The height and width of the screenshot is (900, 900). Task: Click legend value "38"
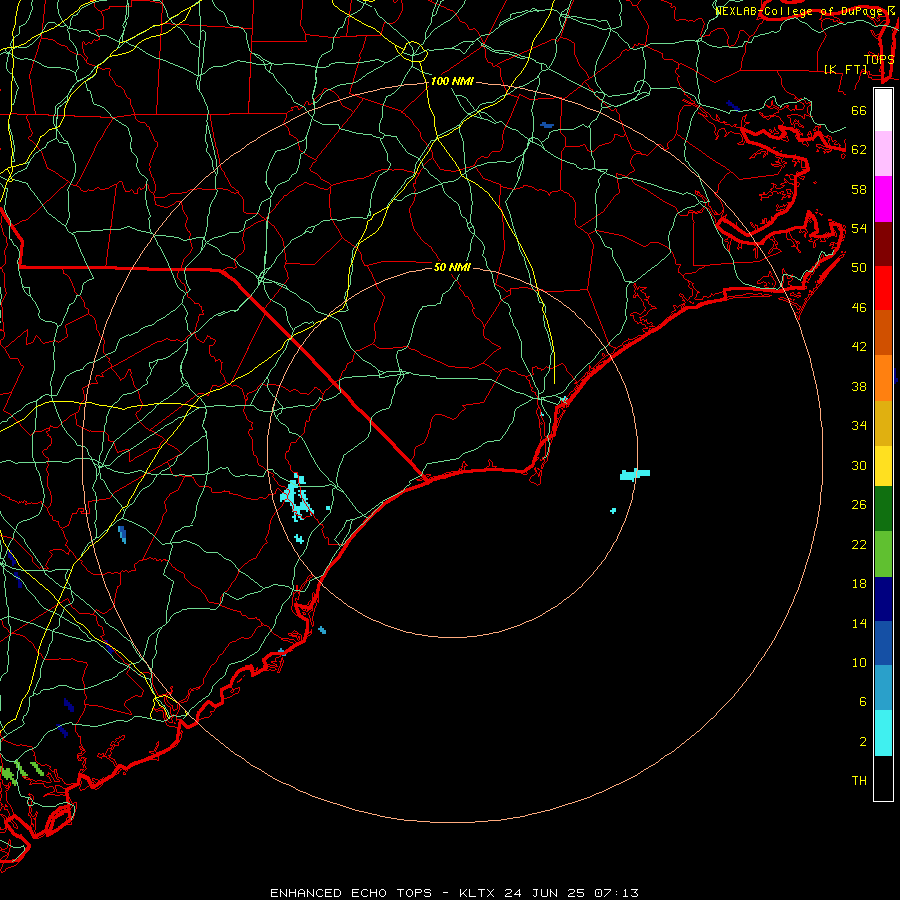[x=859, y=387]
